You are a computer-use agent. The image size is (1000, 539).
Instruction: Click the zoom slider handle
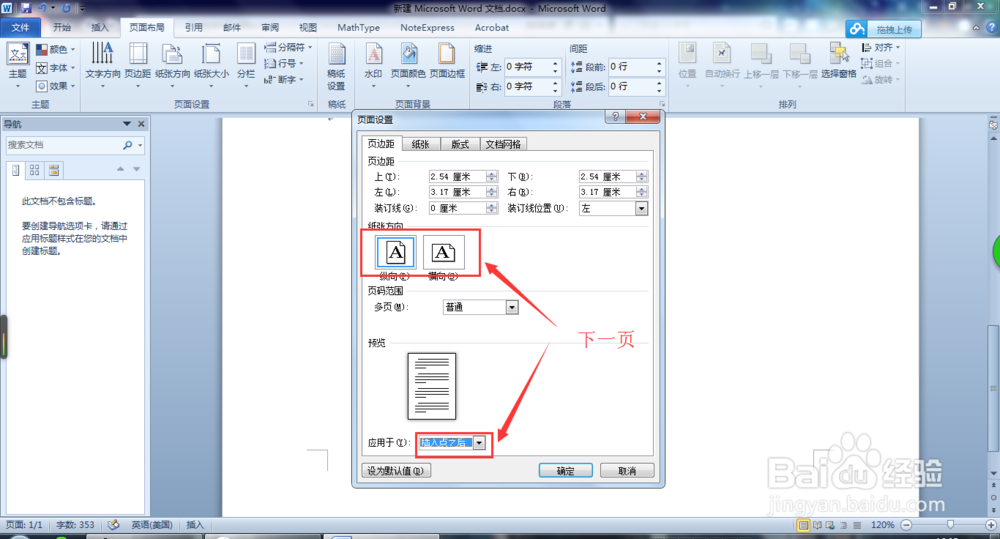pos(950,525)
